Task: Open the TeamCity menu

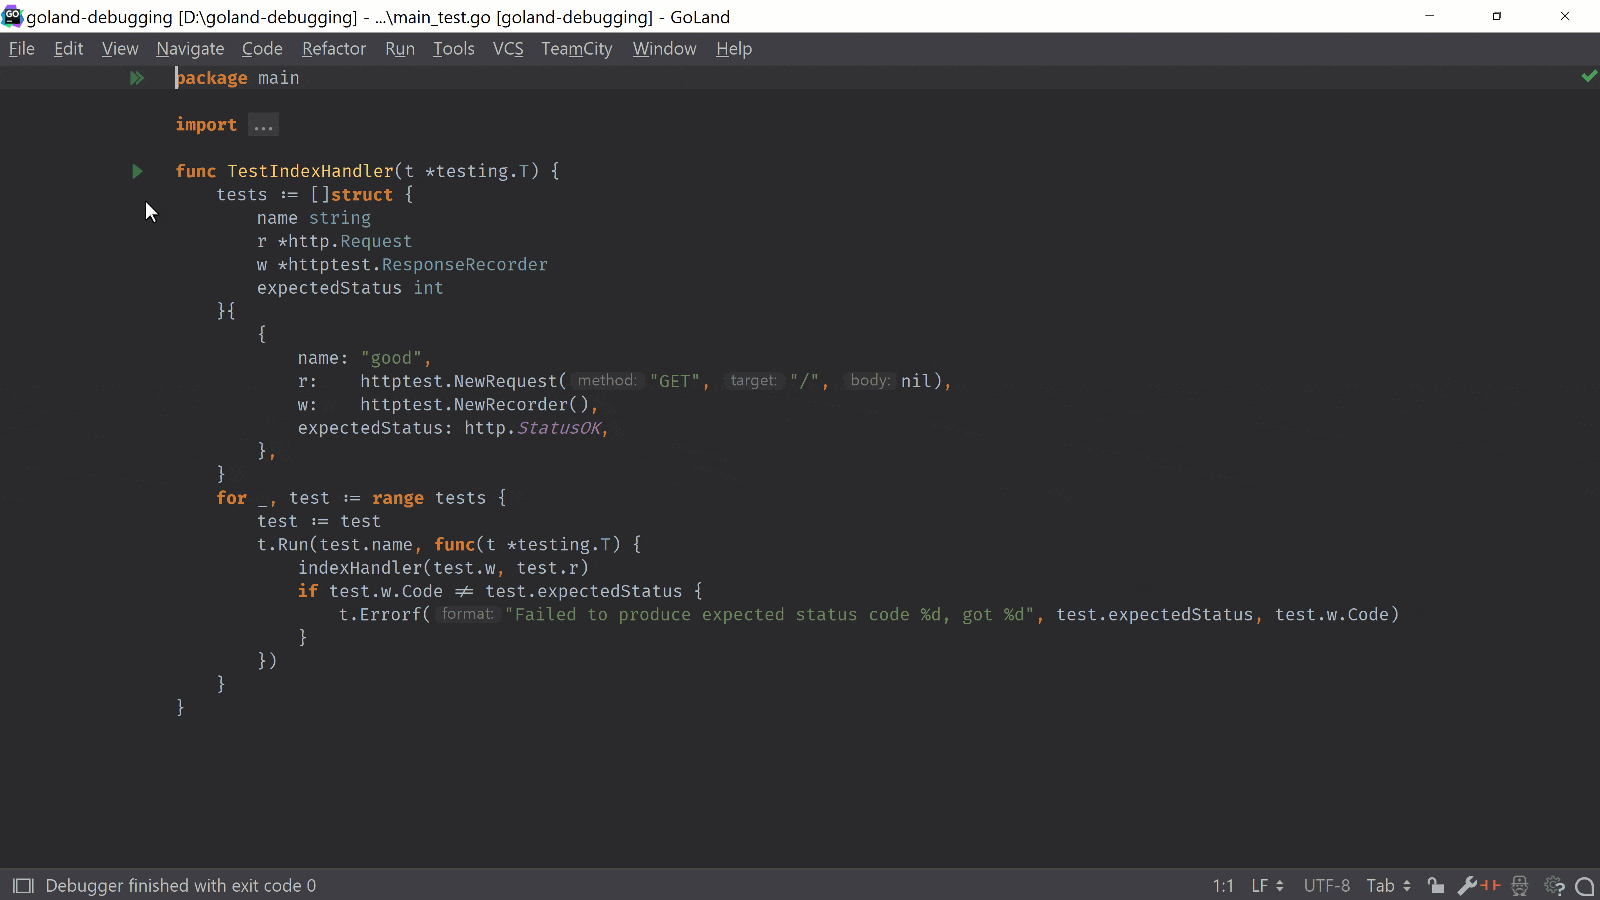Action: [x=577, y=49]
